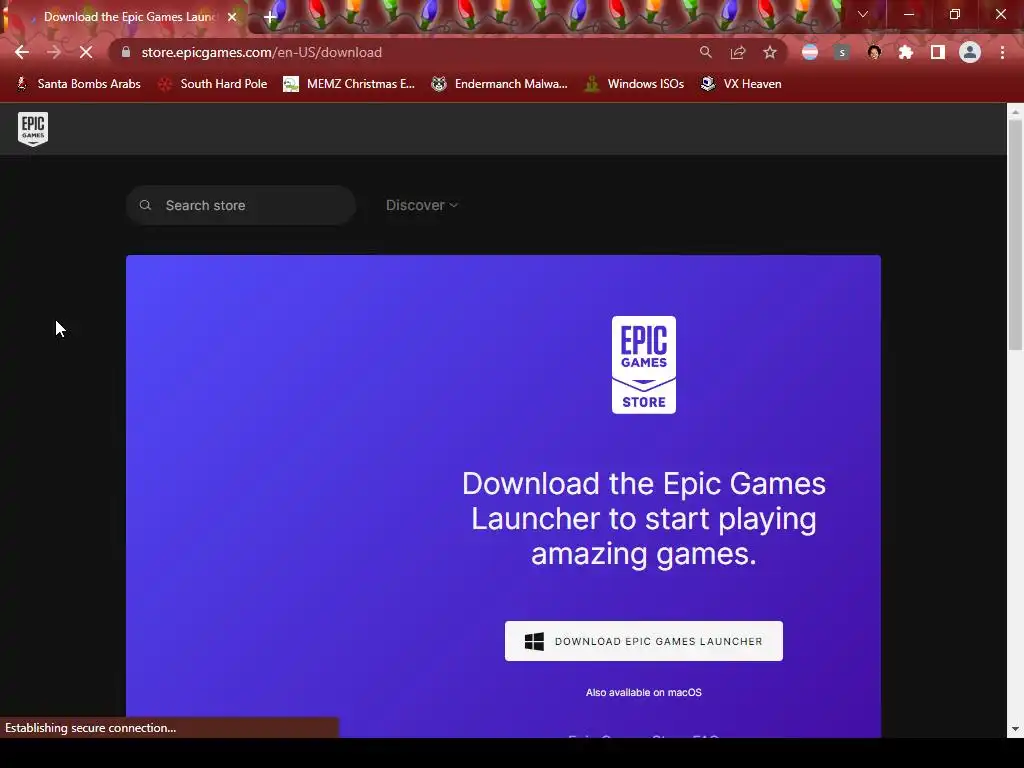Open the Endermanch Malware bookmark

tap(500, 84)
